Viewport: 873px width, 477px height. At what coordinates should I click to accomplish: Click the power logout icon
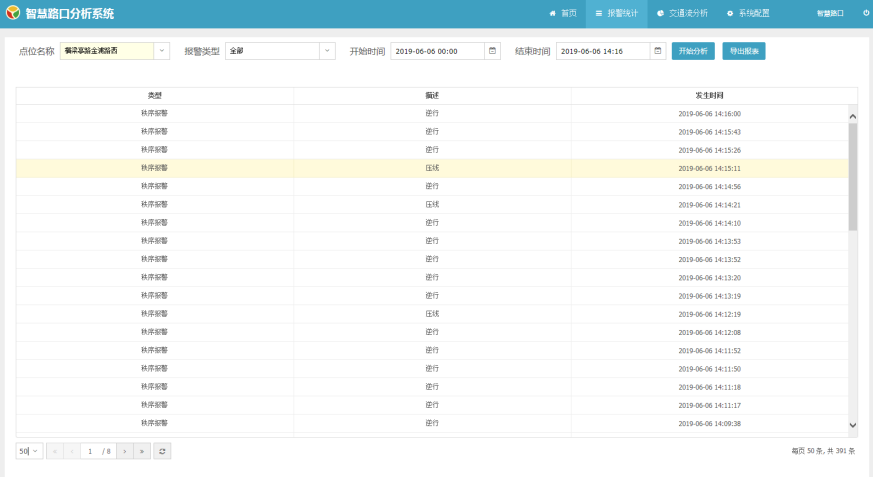(866, 14)
